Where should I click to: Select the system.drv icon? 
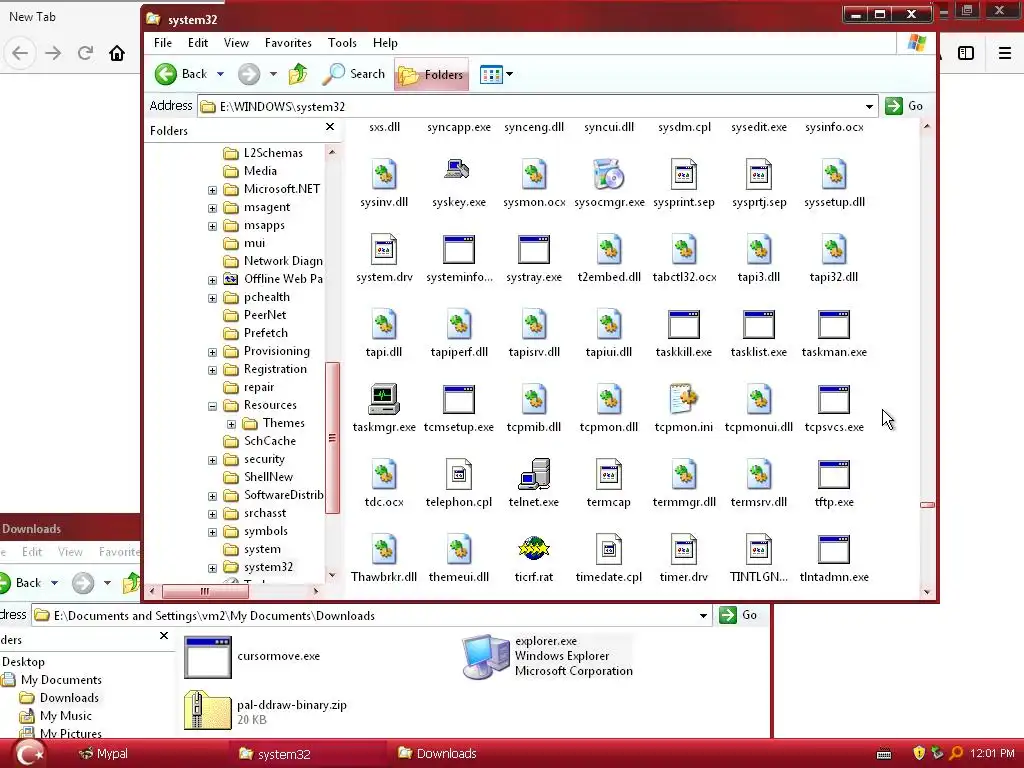[383, 249]
